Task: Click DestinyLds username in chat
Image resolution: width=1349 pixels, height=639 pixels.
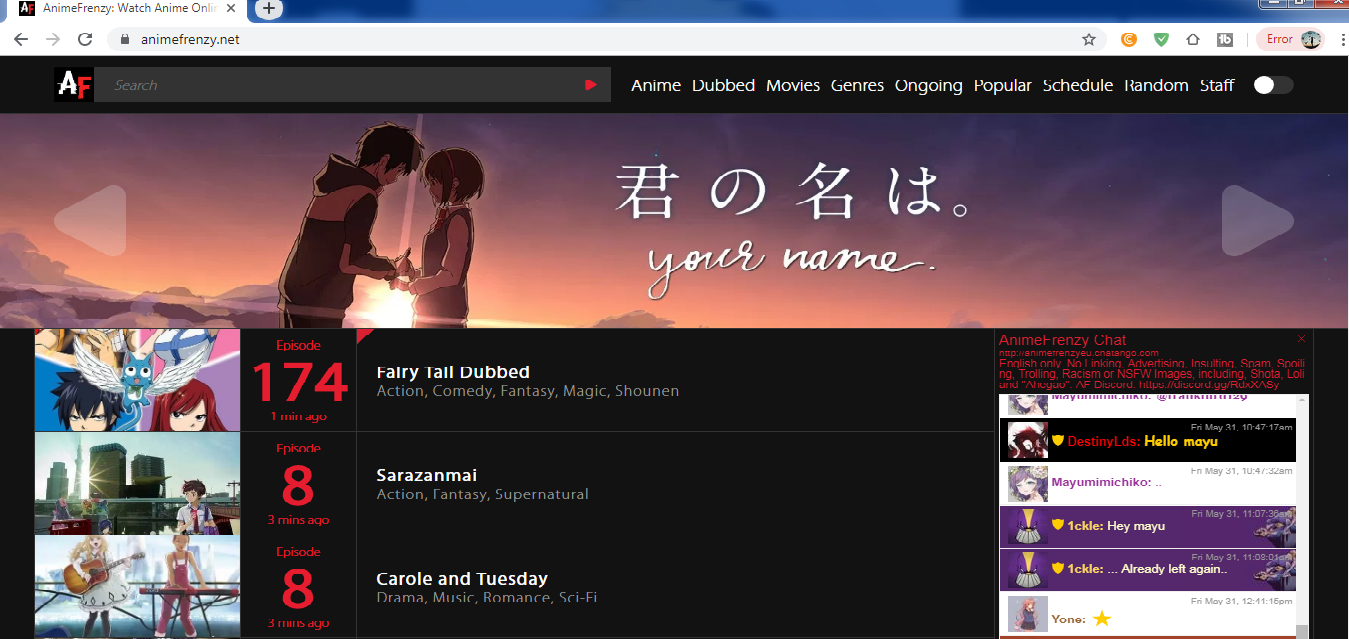Action: [x=1103, y=441]
